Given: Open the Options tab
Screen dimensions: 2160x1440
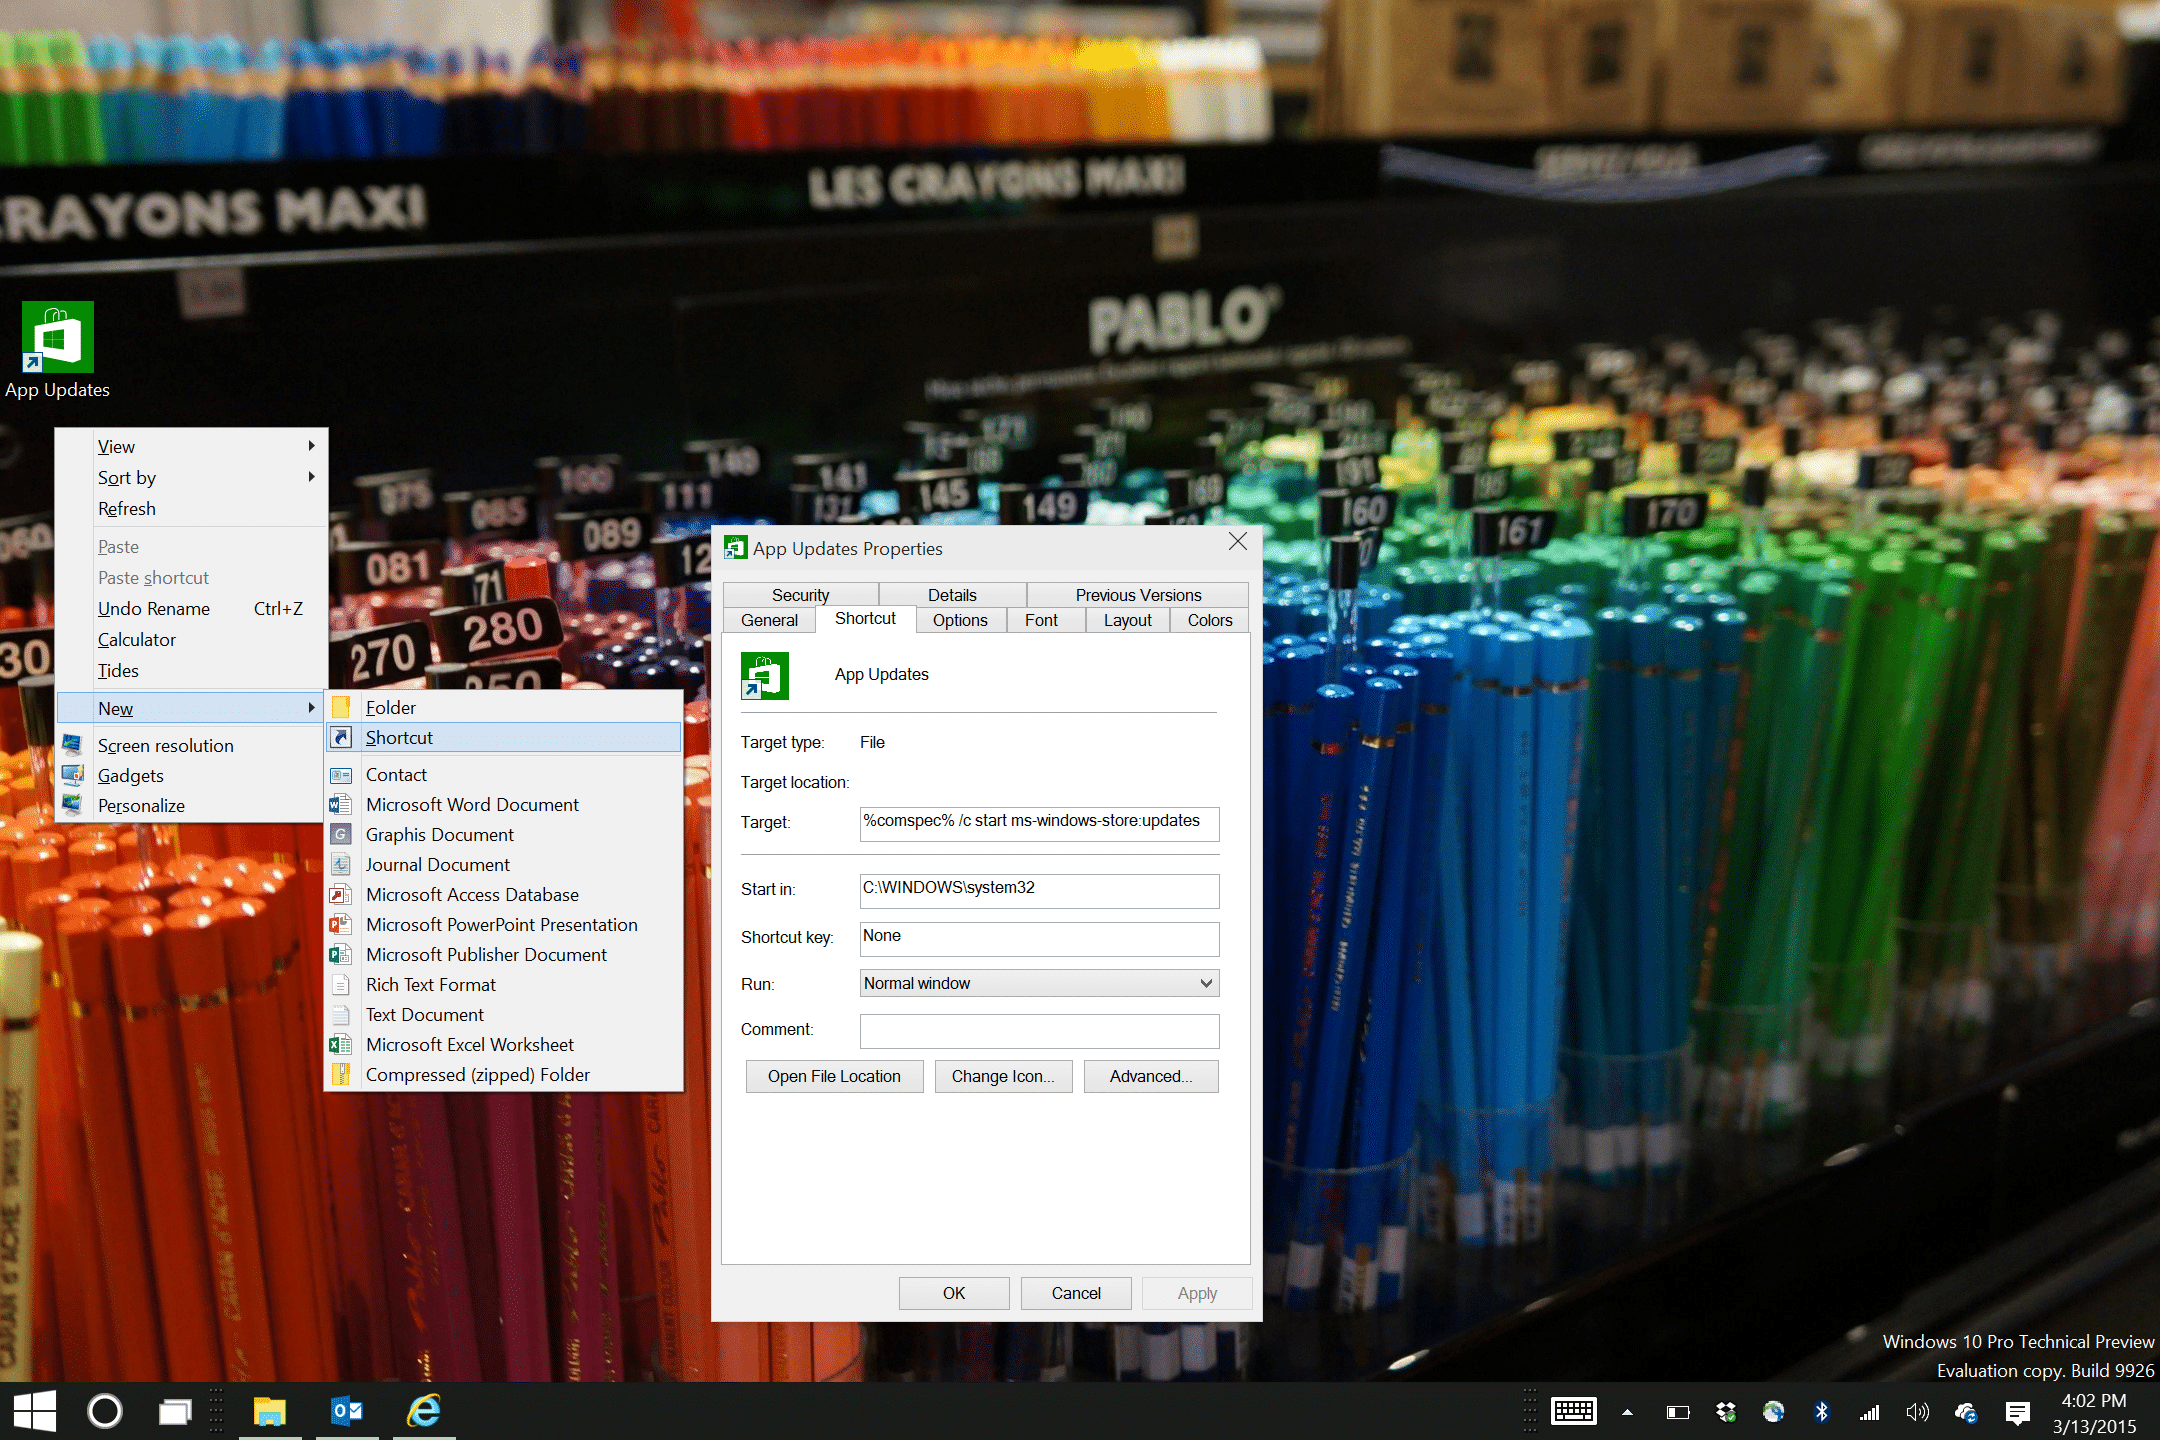Looking at the screenshot, I should [960, 620].
